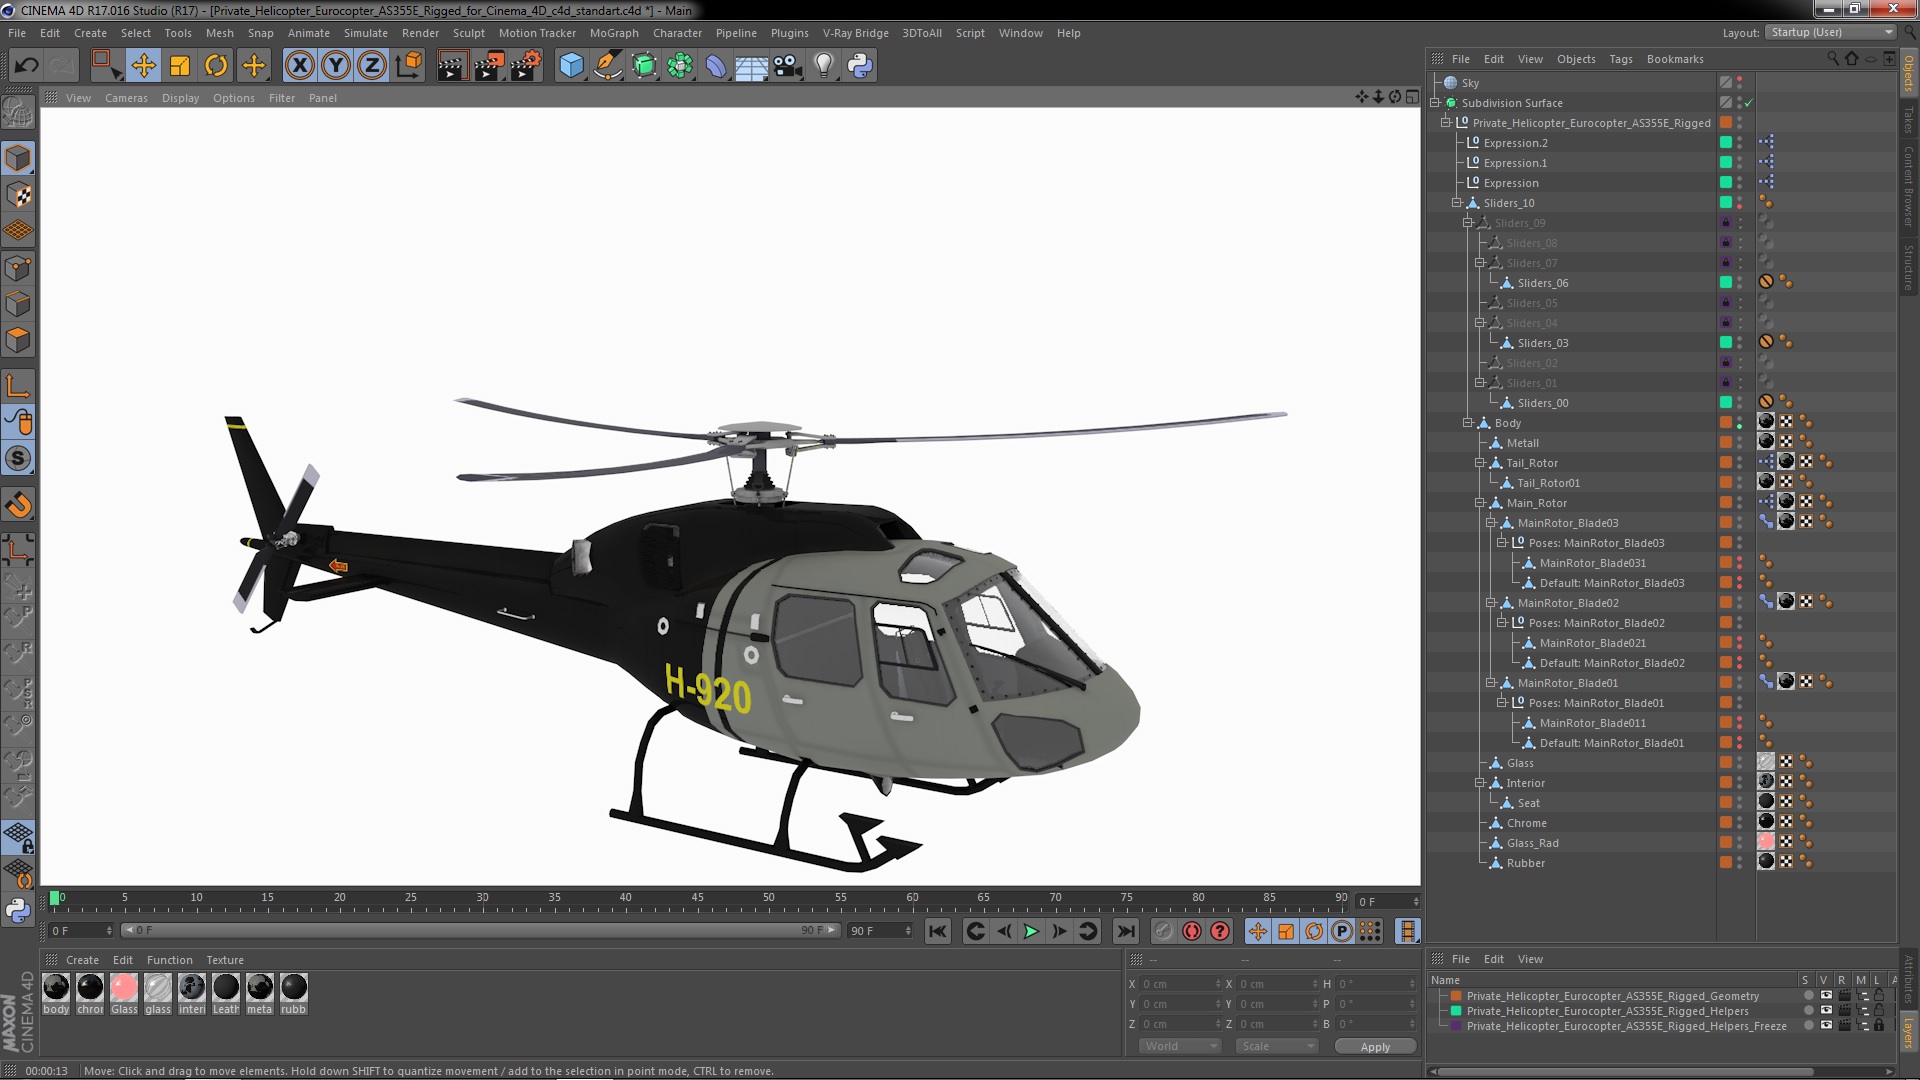Viewport: 1920px width, 1080px height.
Task: Enable the Snap S icon on left
Action: pos(18,458)
